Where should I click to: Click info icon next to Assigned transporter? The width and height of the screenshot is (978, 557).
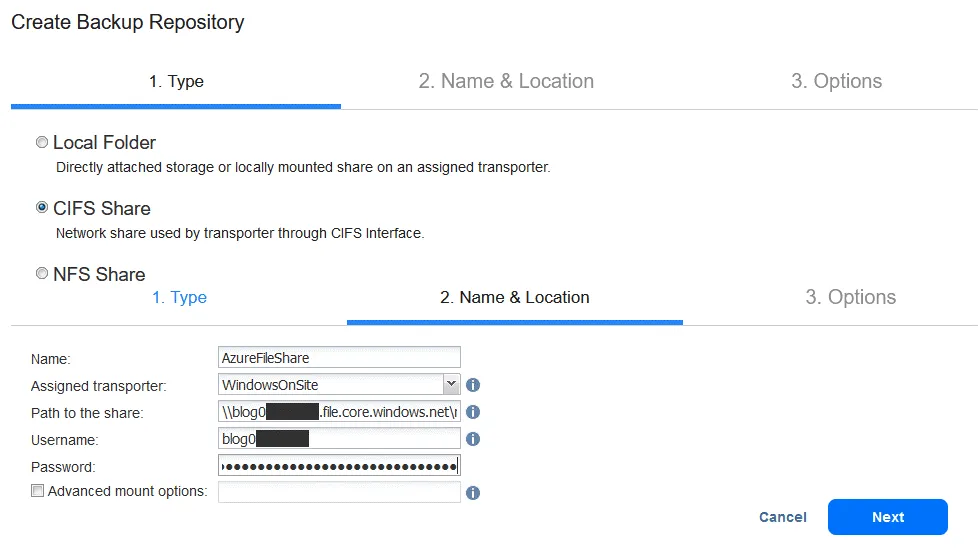coord(474,385)
